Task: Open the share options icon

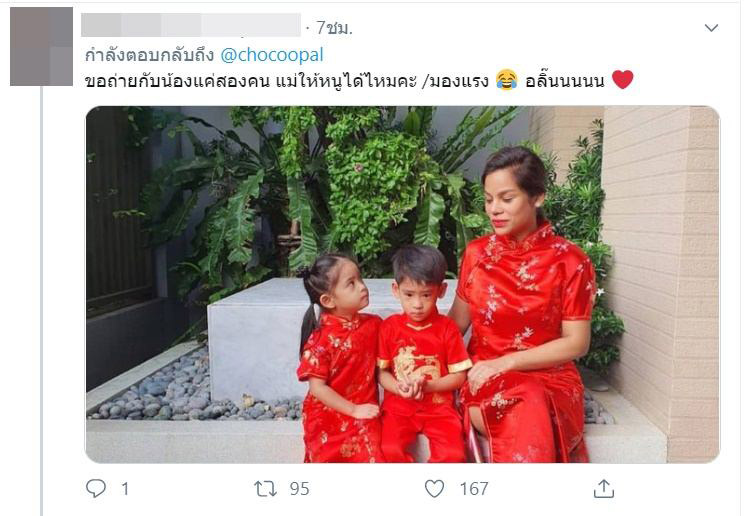Action: [604, 488]
